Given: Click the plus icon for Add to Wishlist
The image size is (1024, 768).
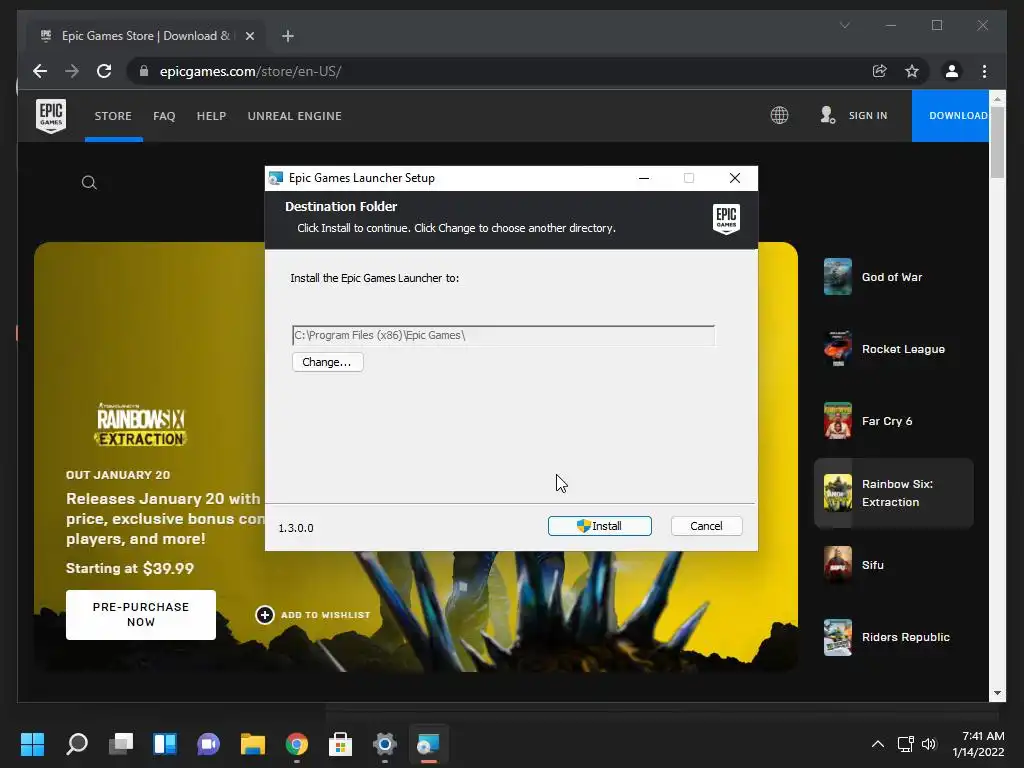Looking at the screenshot, I should (264, 615).
